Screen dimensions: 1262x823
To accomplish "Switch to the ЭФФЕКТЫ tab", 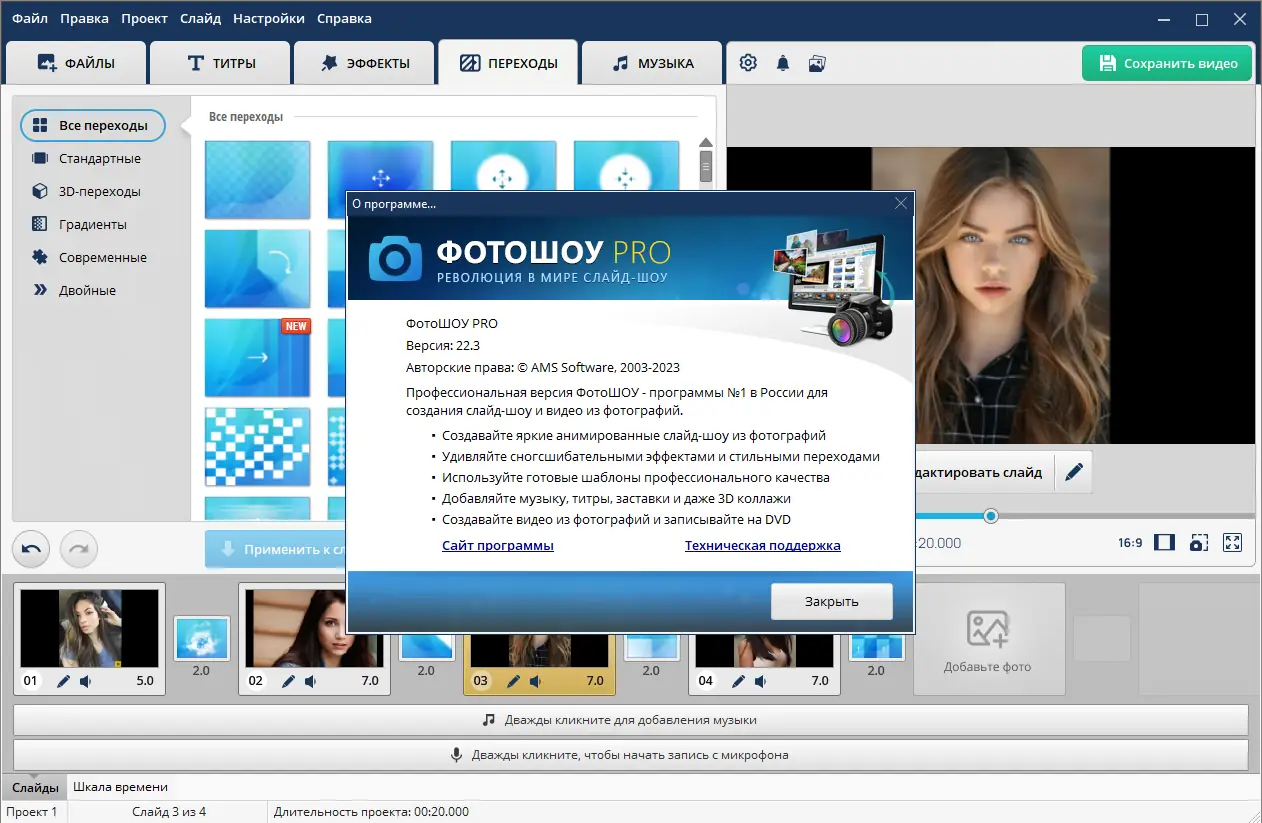I will click(365, 63).
